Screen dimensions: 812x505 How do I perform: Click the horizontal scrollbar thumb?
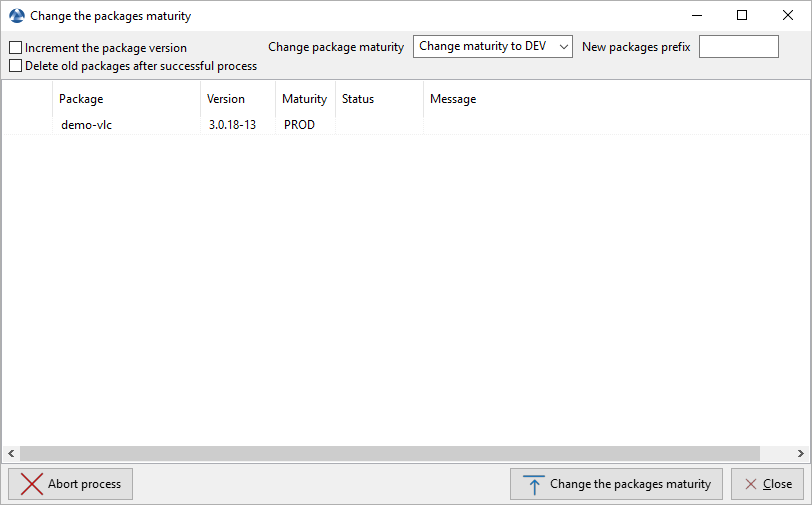pos(390,453)
